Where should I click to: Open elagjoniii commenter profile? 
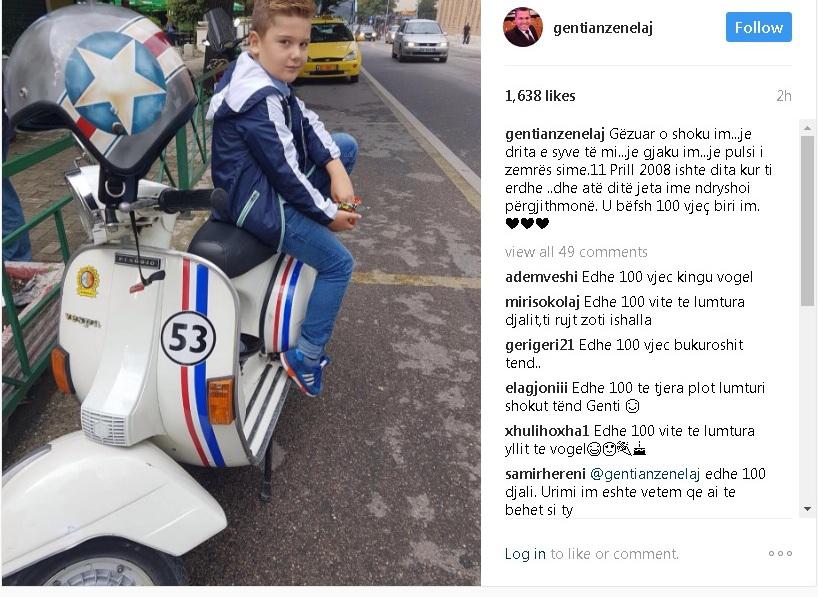click(x=536, y=388)
